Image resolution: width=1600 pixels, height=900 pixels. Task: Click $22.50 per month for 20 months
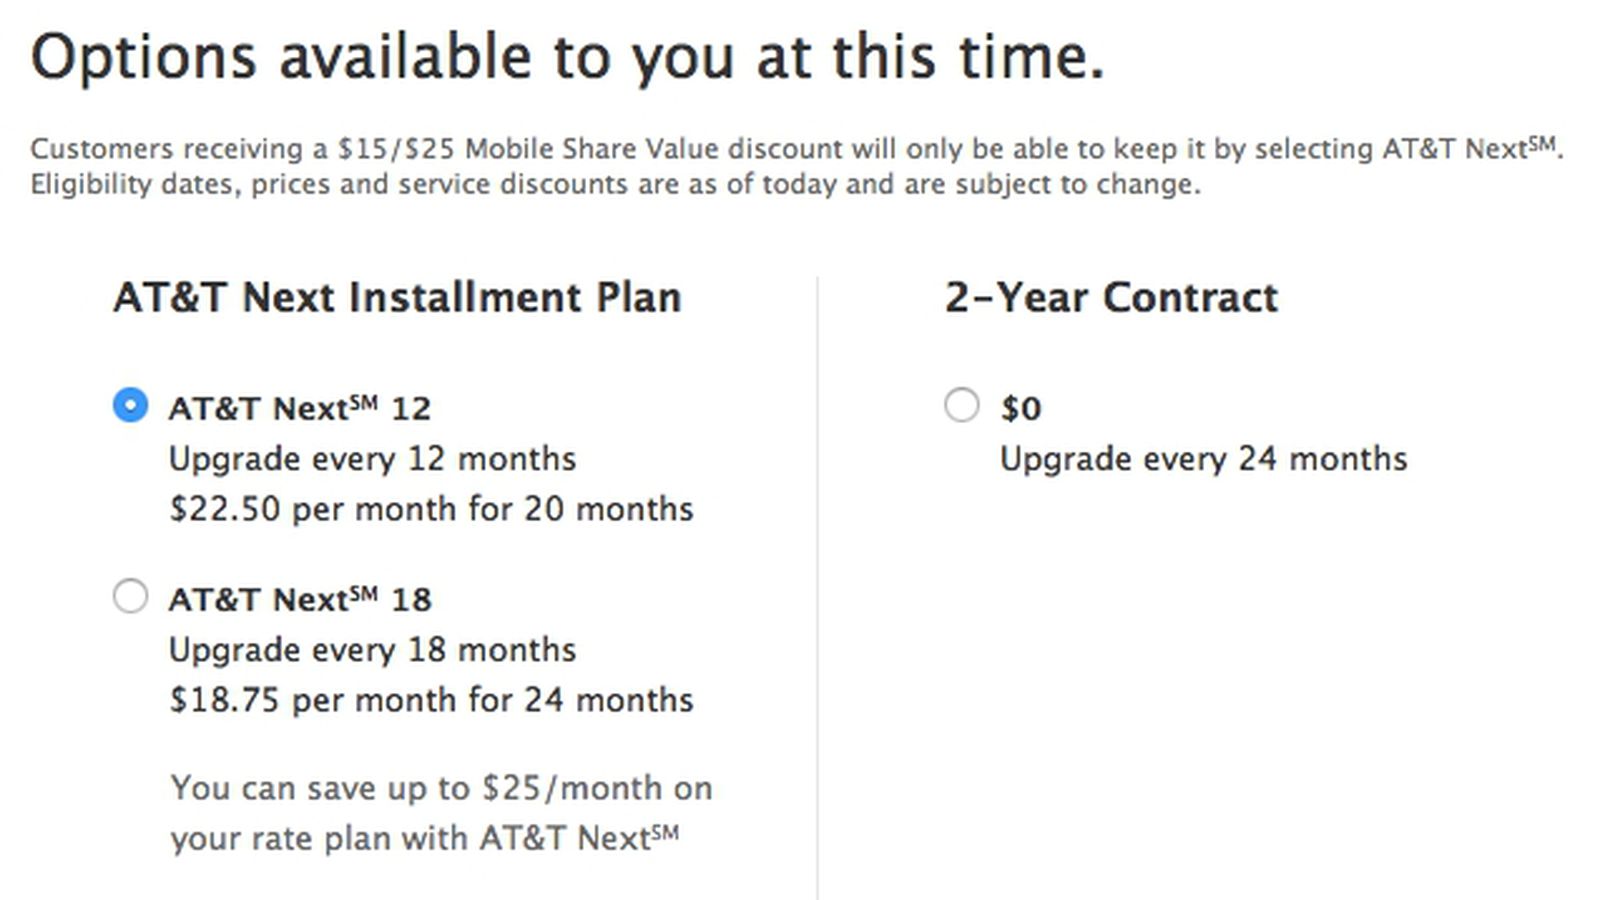tap(431, 509)
